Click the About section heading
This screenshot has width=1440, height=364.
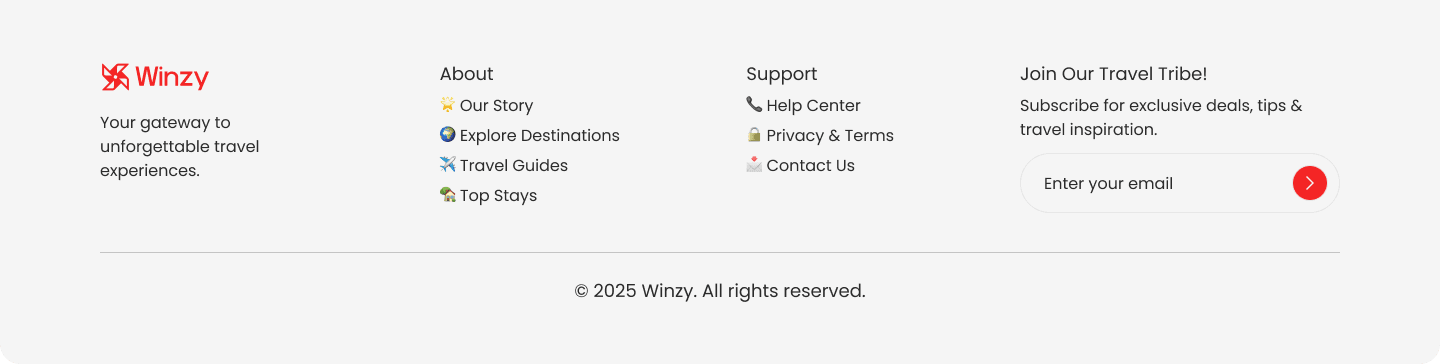(x=467, y=74)
